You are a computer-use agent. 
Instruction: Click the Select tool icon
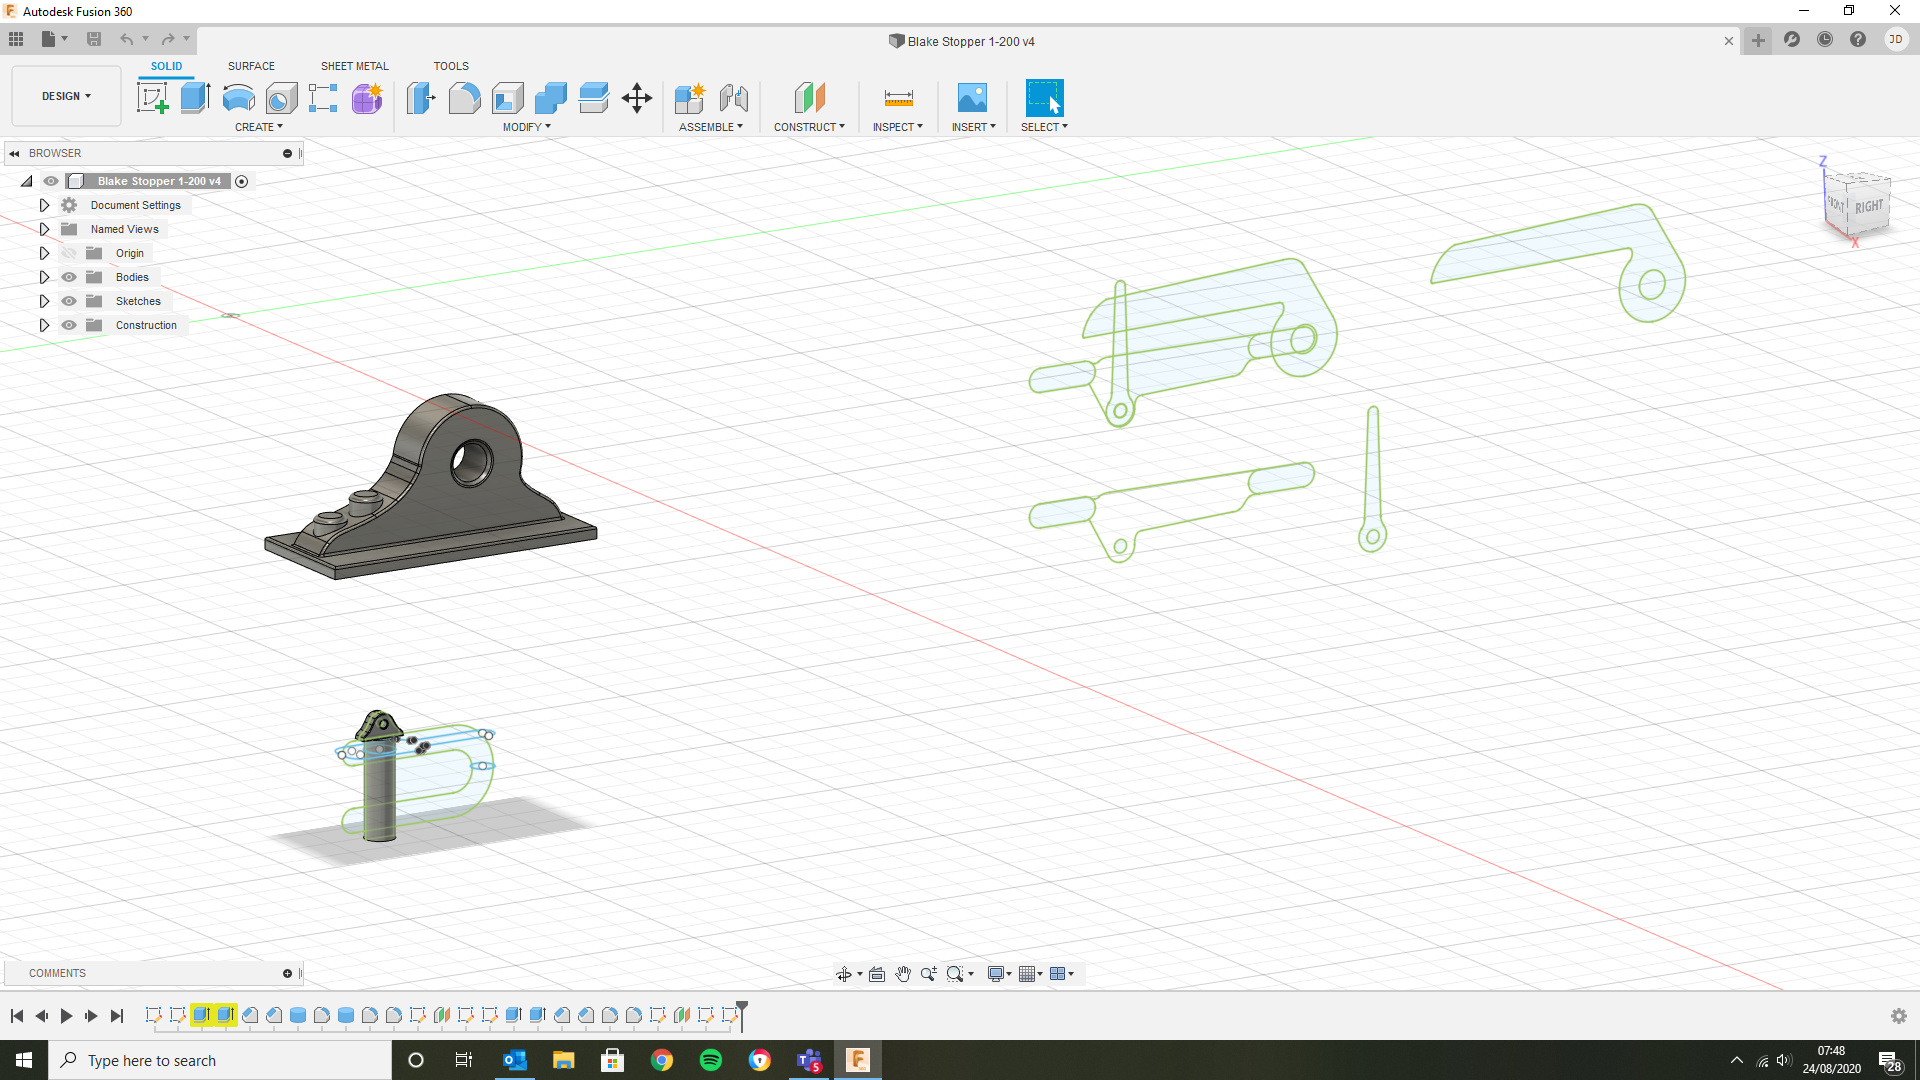(x=1044, y=98)
